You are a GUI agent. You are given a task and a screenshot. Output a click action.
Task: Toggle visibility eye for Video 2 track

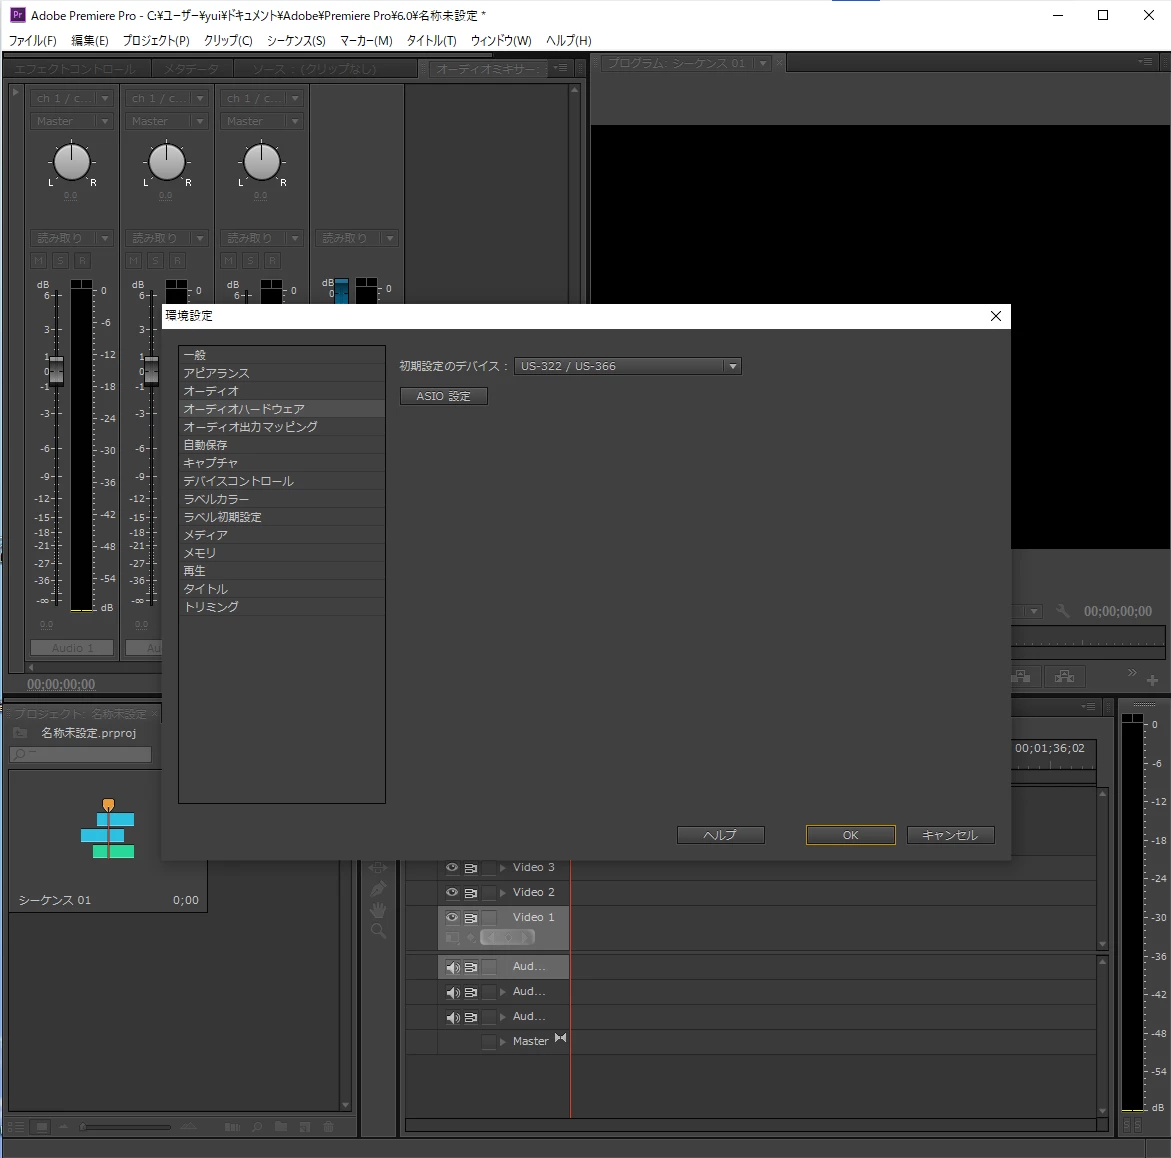[452, 892]
